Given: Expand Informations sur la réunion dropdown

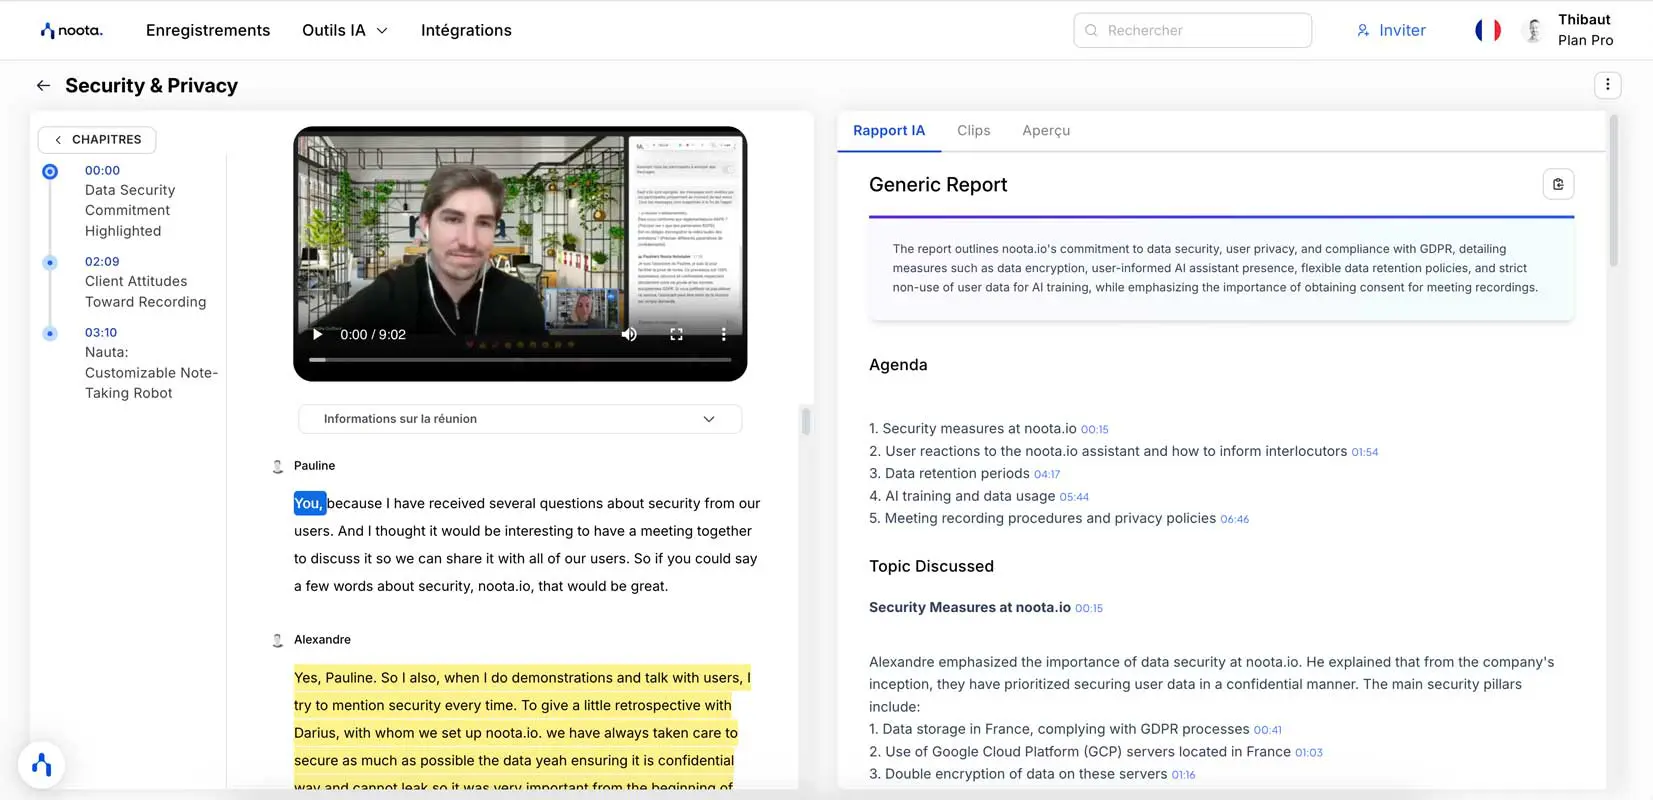Looking at the screenshot, I should click(x=519, y=419).
